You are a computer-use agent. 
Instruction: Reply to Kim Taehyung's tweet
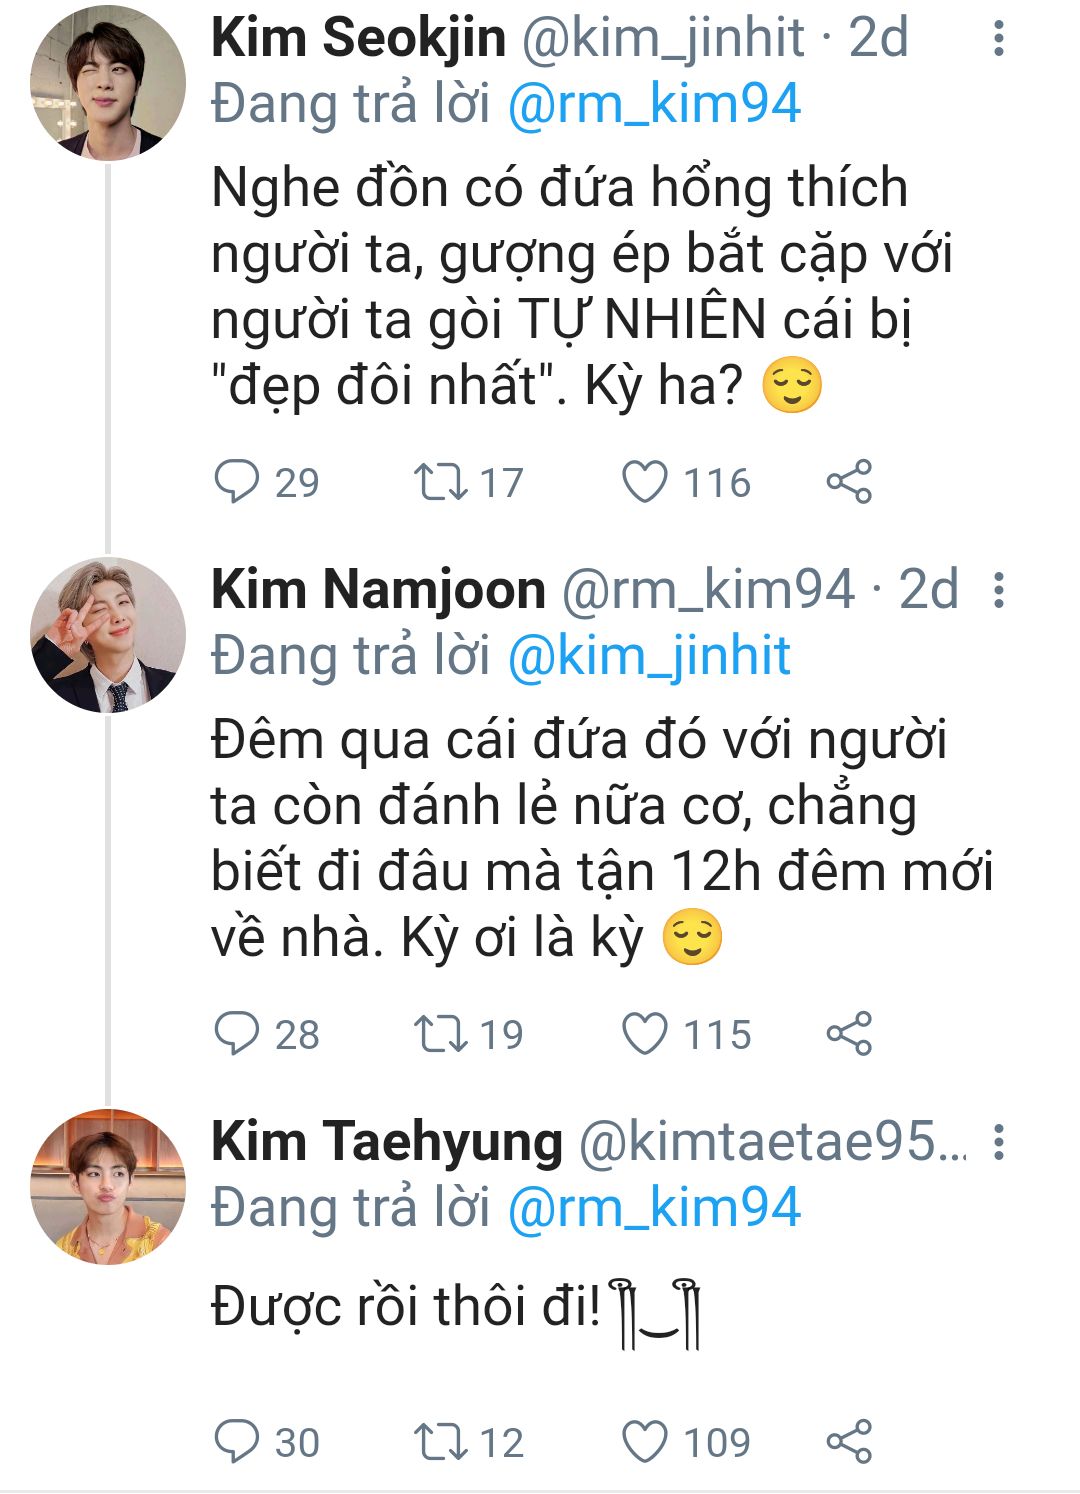point(237,1442)
